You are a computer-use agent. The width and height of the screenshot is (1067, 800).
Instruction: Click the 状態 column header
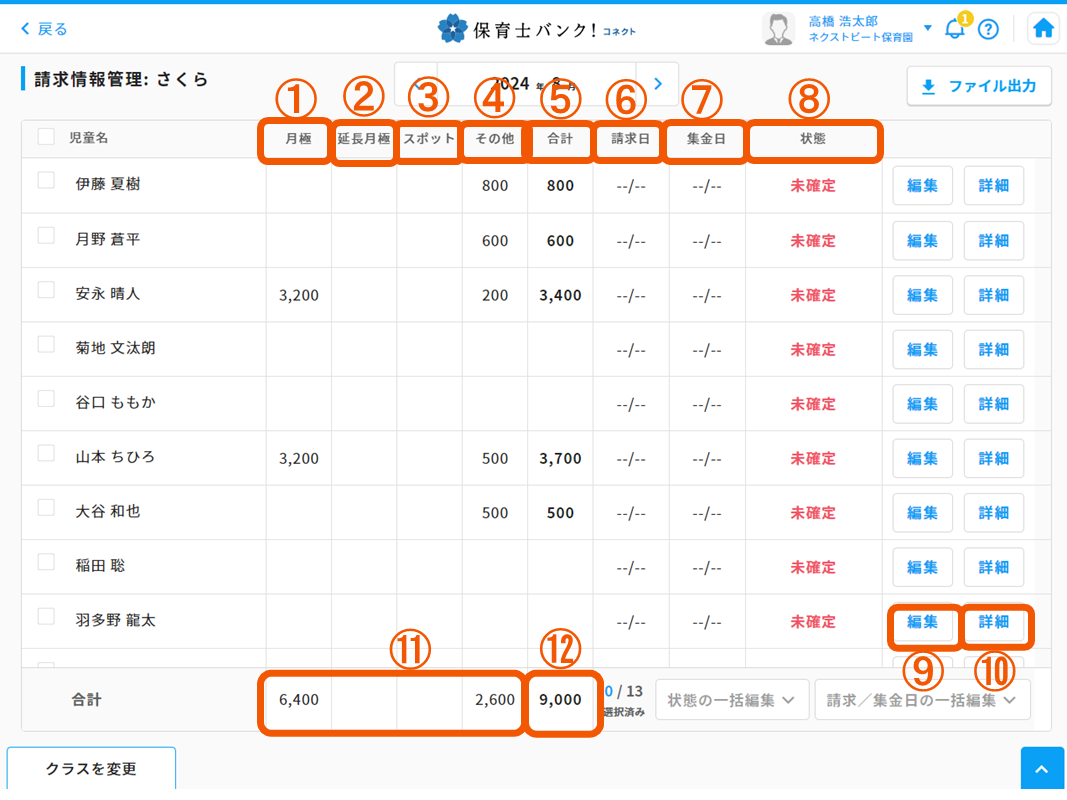click(x=813, y=139)
